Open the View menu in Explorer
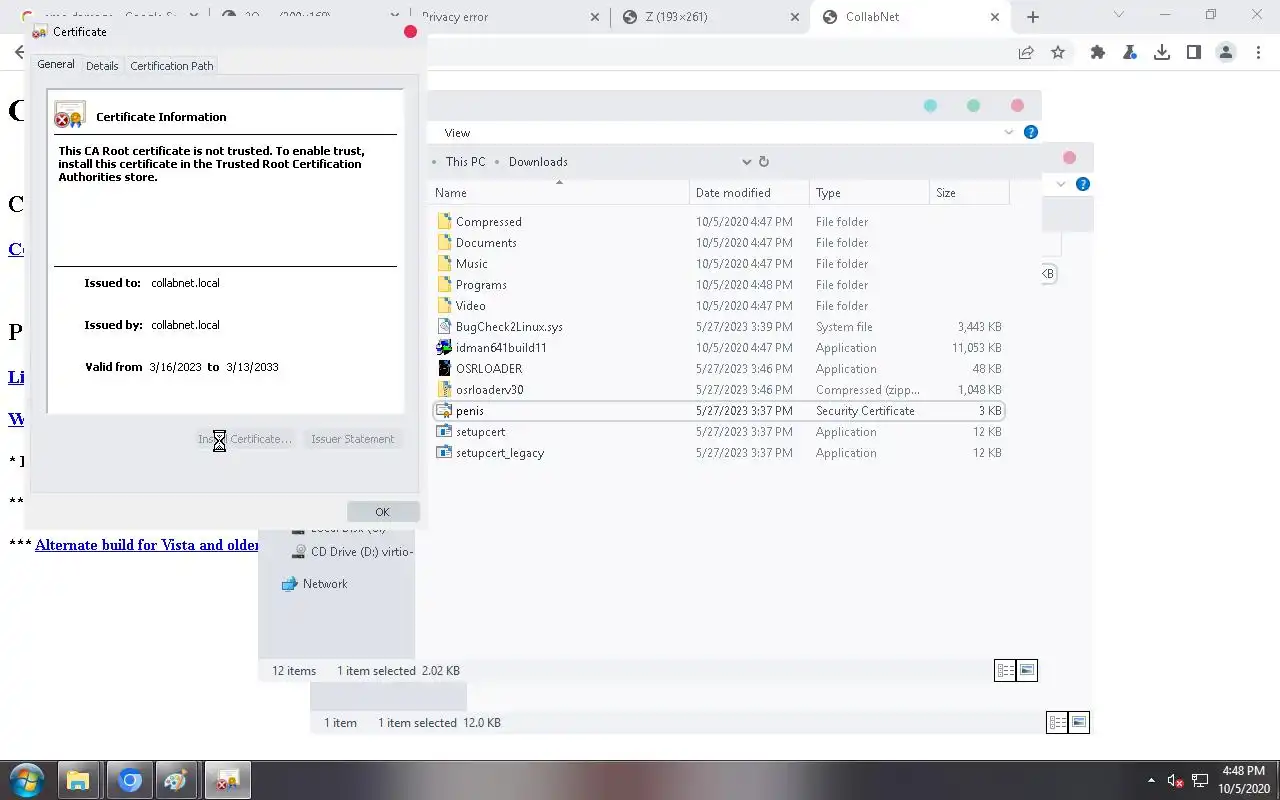 tap(457, 133)
